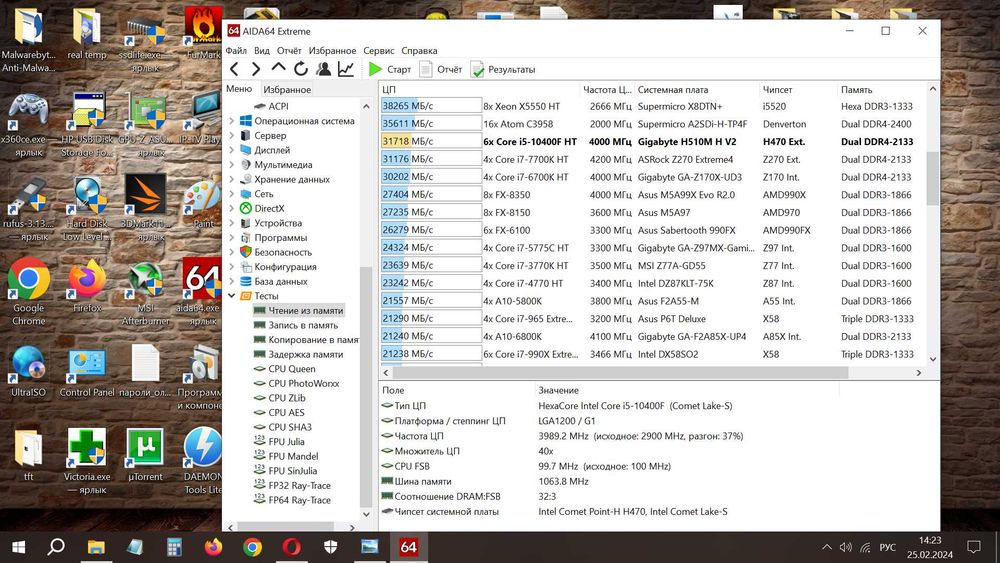Screen dimensions: 1000x563
Task: Open the Сервис menu
Action: tap(379, 50)
